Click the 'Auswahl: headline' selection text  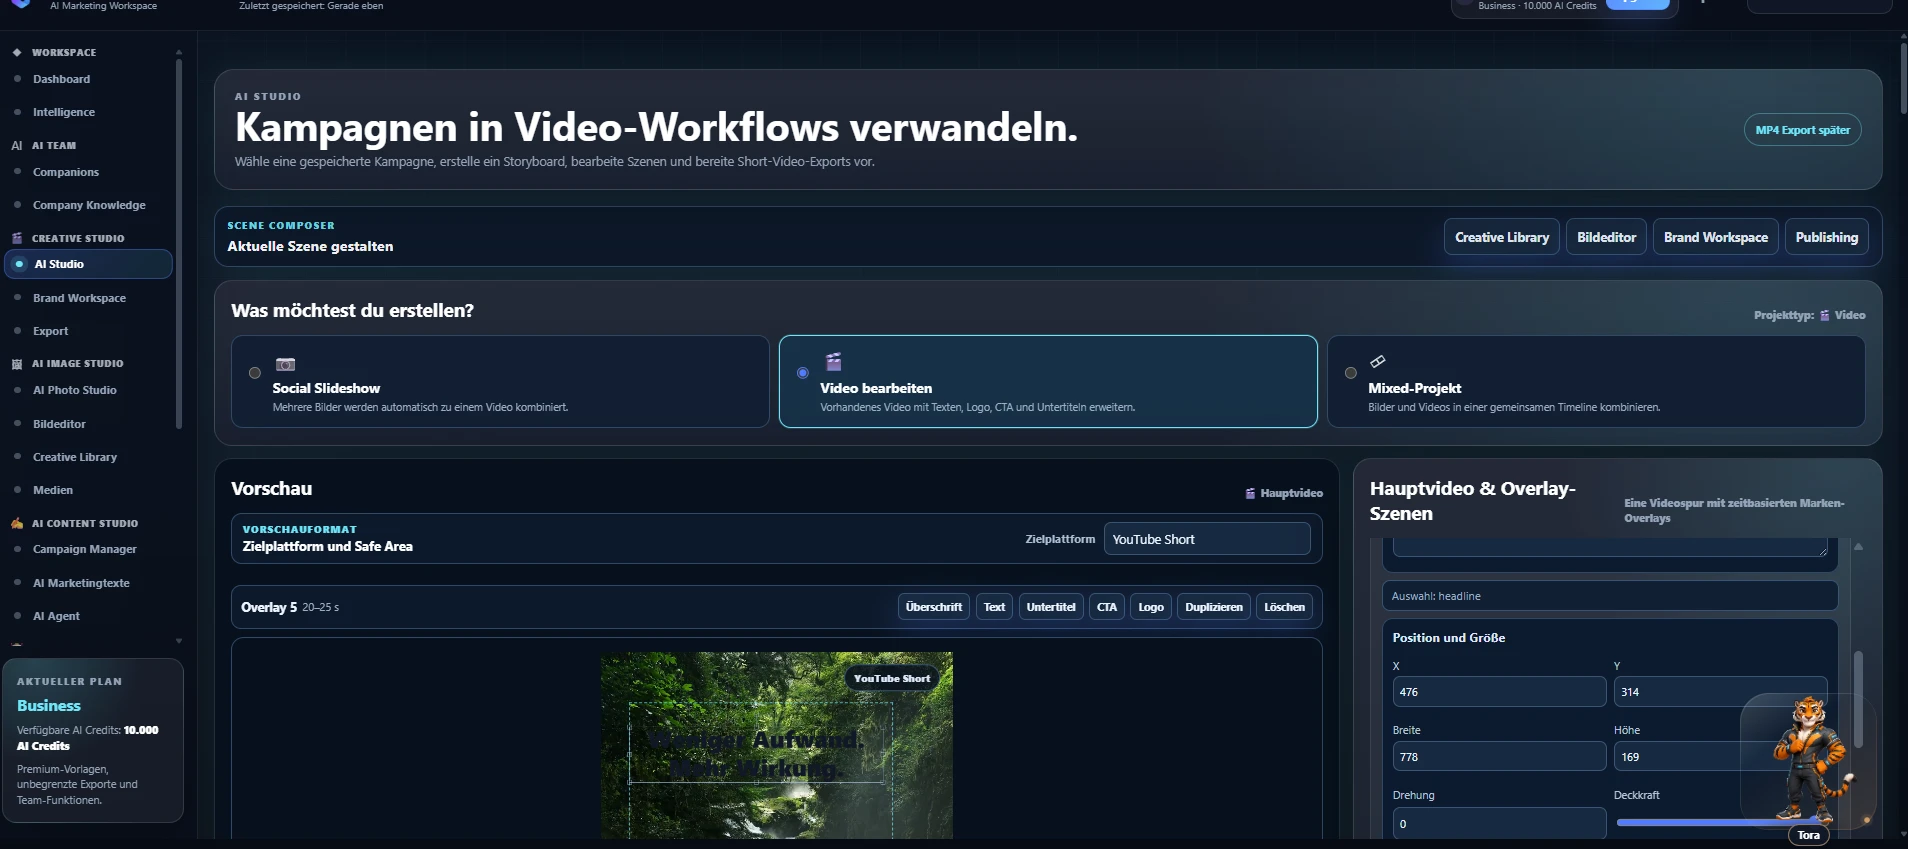point(1436,596)
